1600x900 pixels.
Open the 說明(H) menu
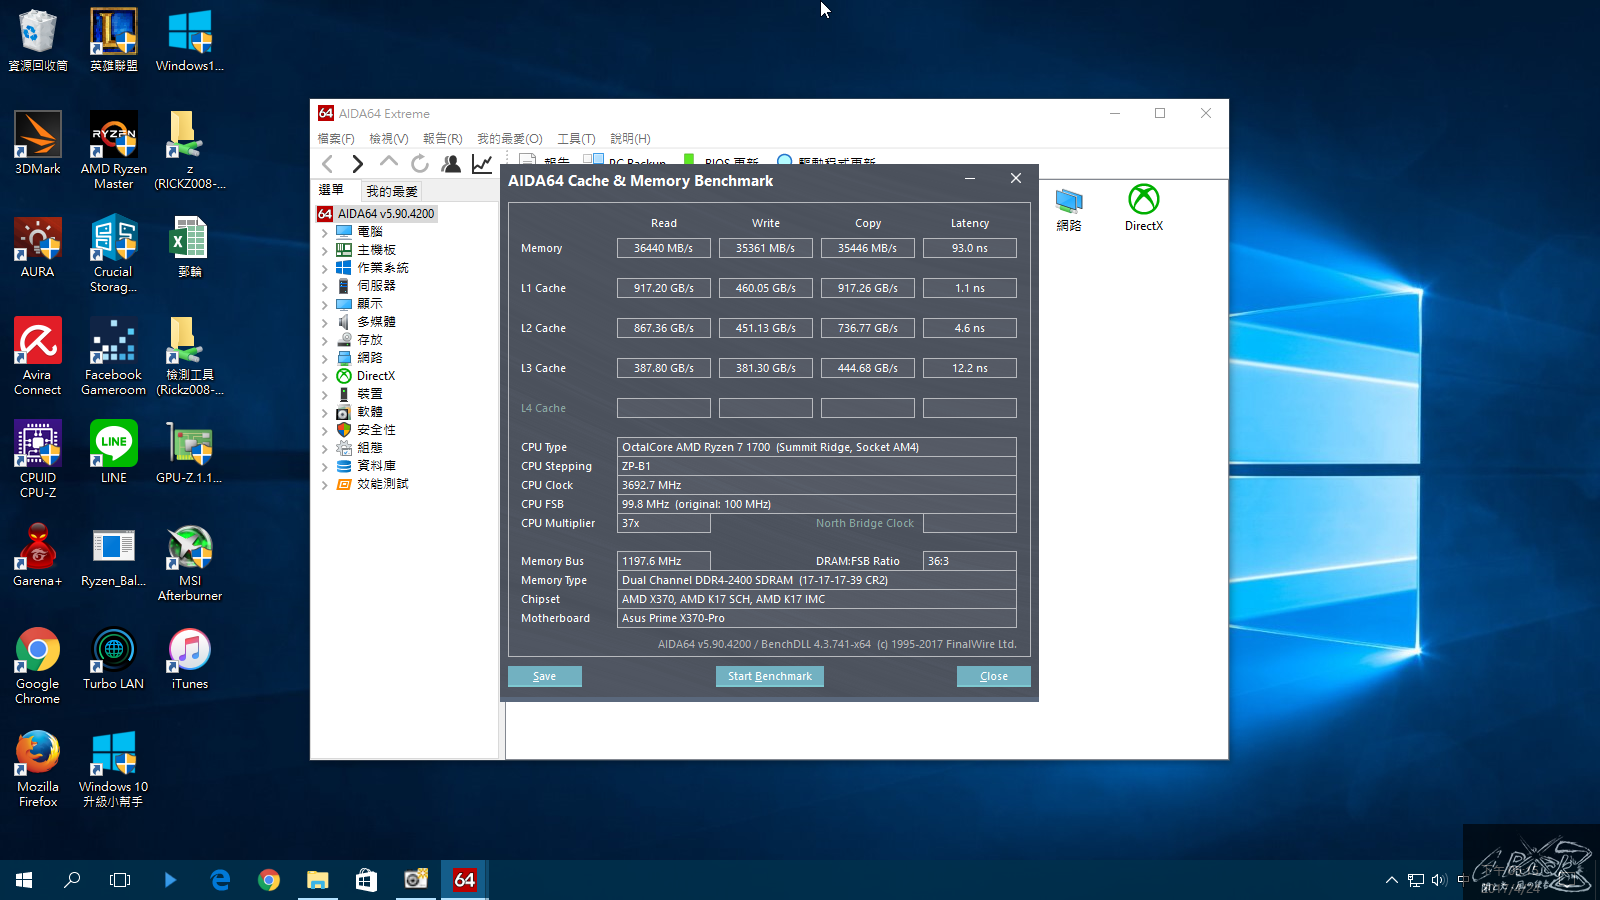click(630, 139)
